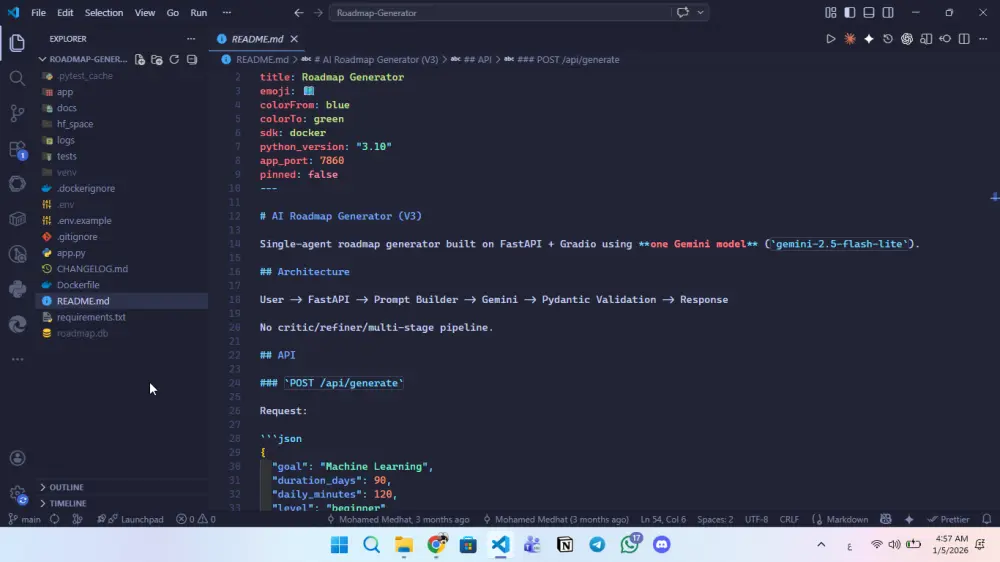Open Windows Start menu
The width and height of the screenshot is (1000, 562).
point(339,545)
